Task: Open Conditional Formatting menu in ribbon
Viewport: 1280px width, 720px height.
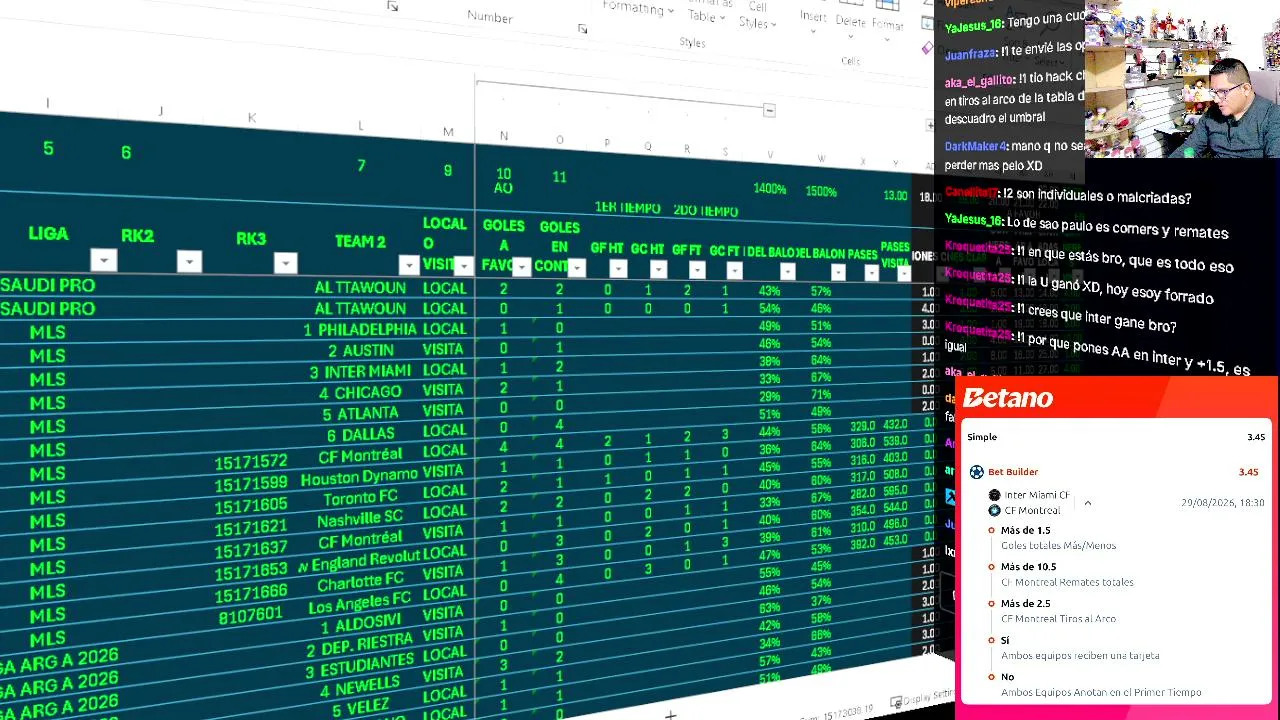Action: pos(637,8)
